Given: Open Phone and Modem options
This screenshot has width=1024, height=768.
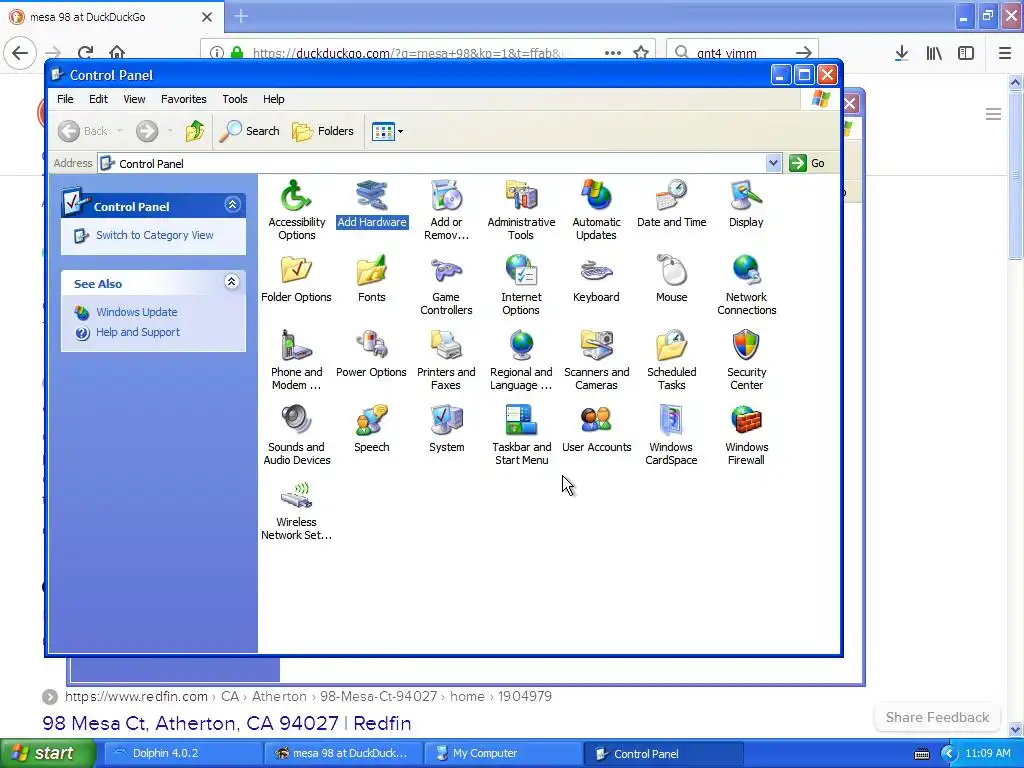Looking at the screenshot, I should [296, 360].
